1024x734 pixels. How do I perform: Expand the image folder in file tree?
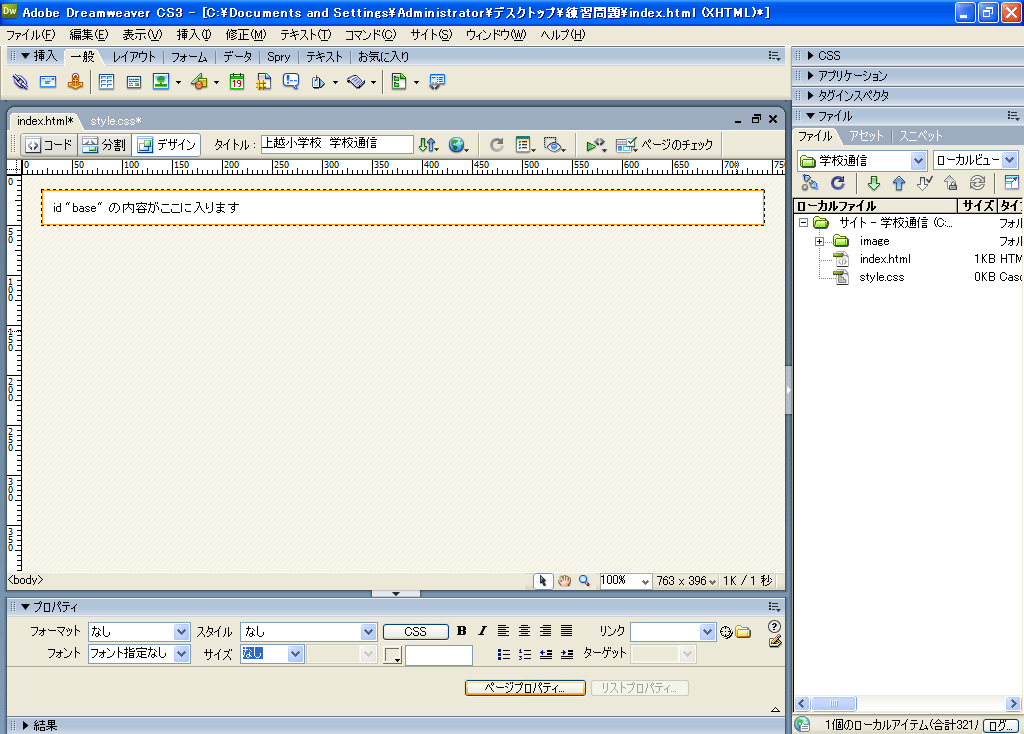820,241
